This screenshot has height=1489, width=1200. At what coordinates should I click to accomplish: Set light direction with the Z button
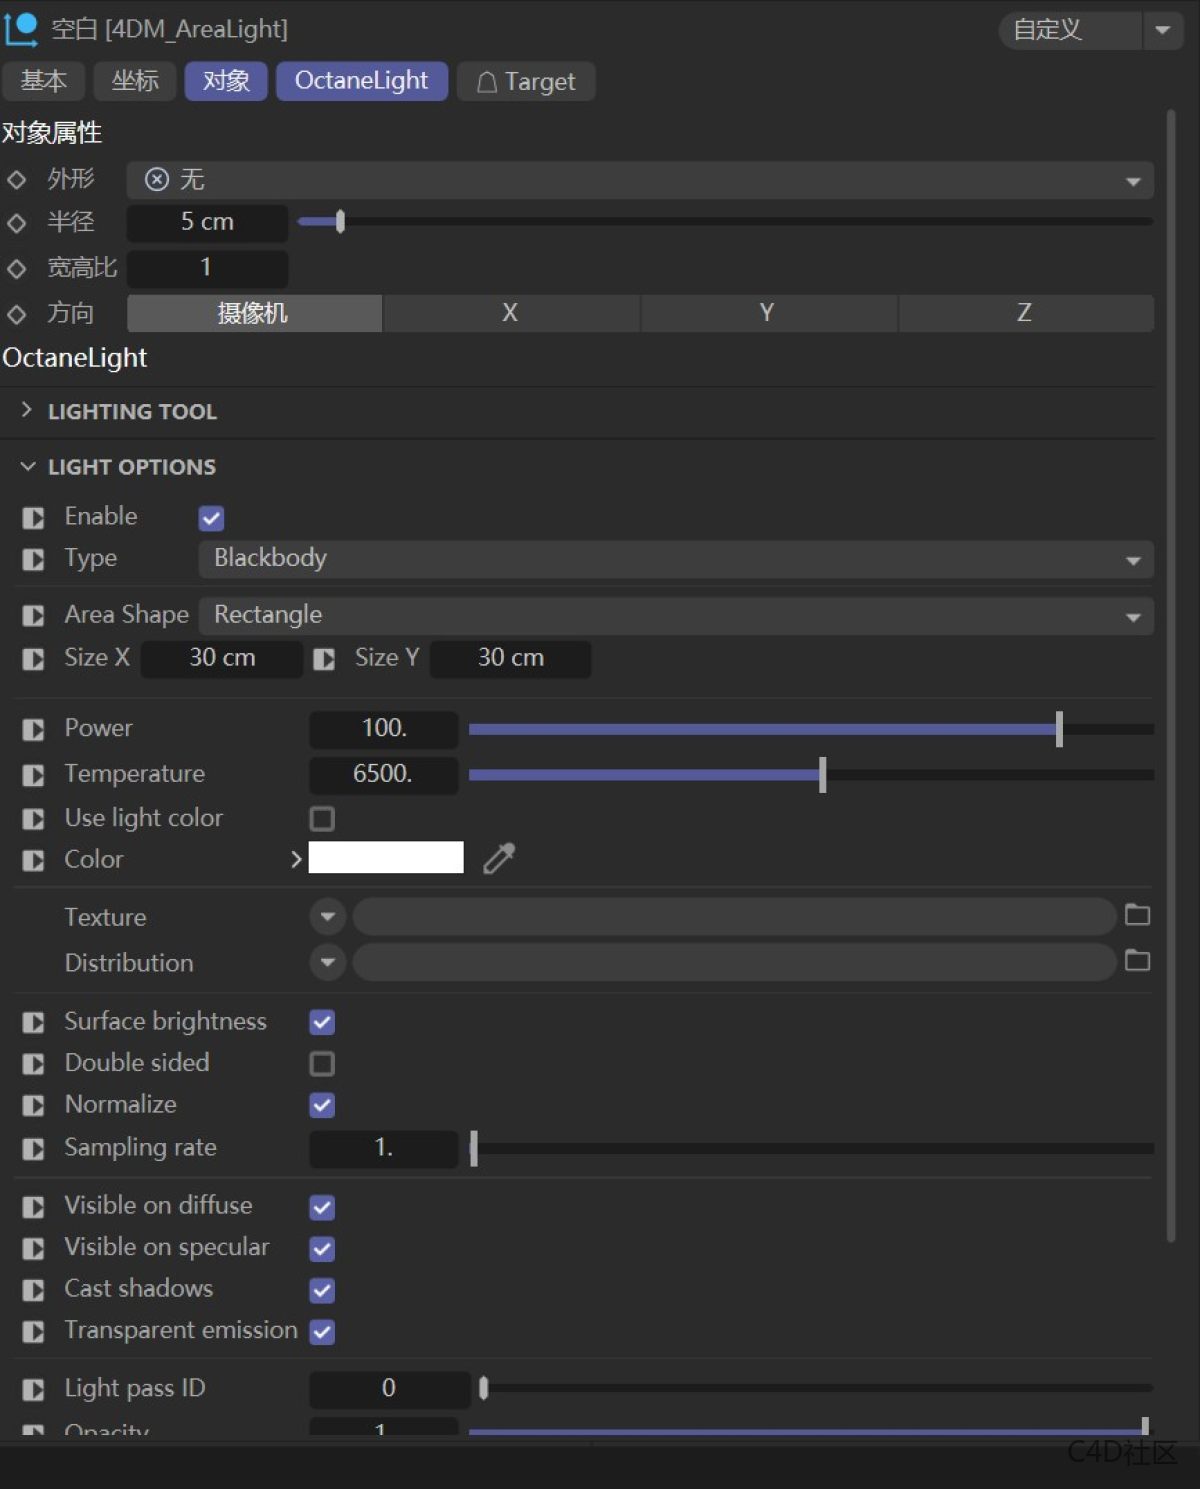(x=1024, y=313)
